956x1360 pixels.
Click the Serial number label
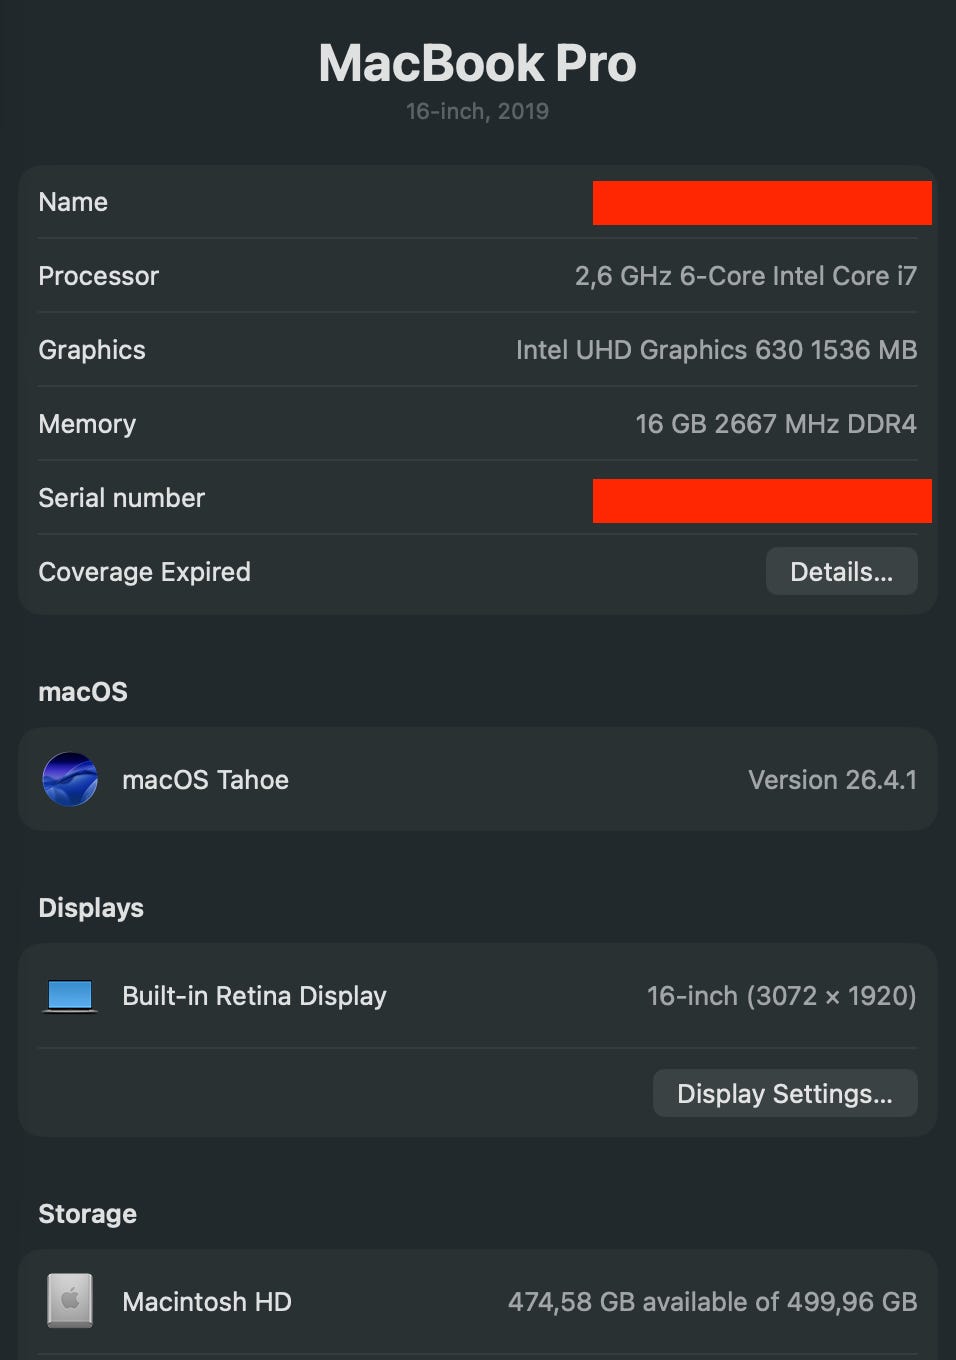[x=121, y=498]
